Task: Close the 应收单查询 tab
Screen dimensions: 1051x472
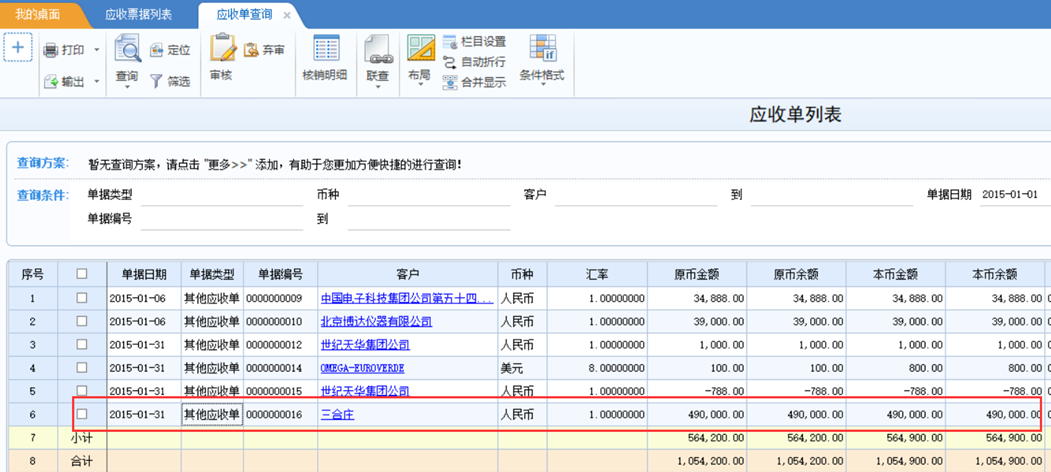Action: tap(287, 15)
